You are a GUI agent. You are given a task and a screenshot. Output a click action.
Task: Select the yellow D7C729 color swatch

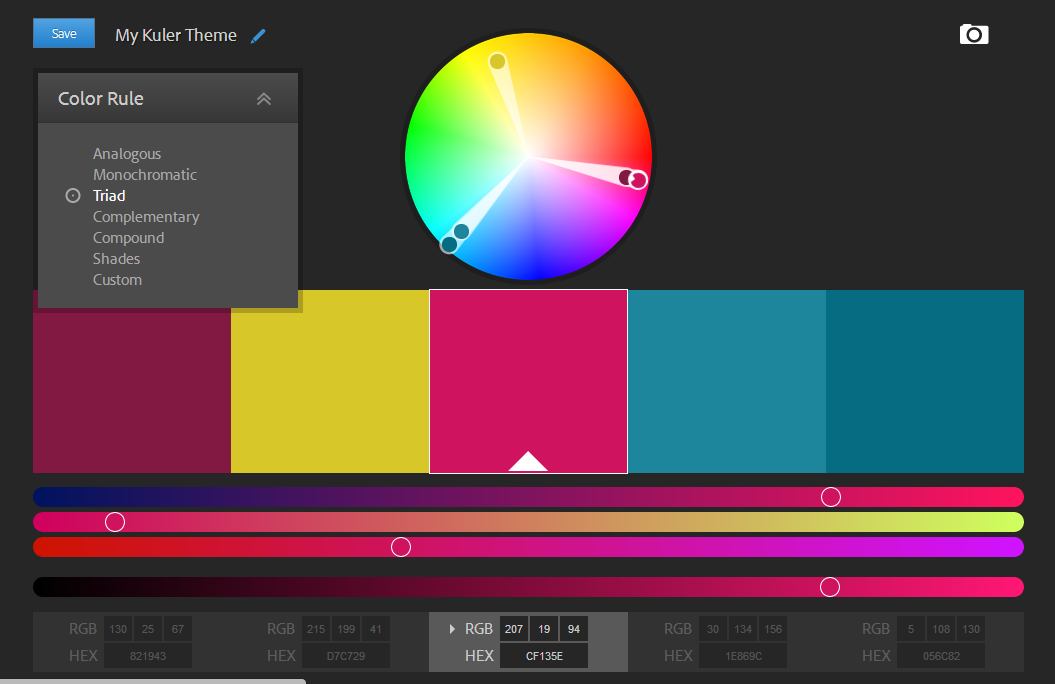click(330, 381)
